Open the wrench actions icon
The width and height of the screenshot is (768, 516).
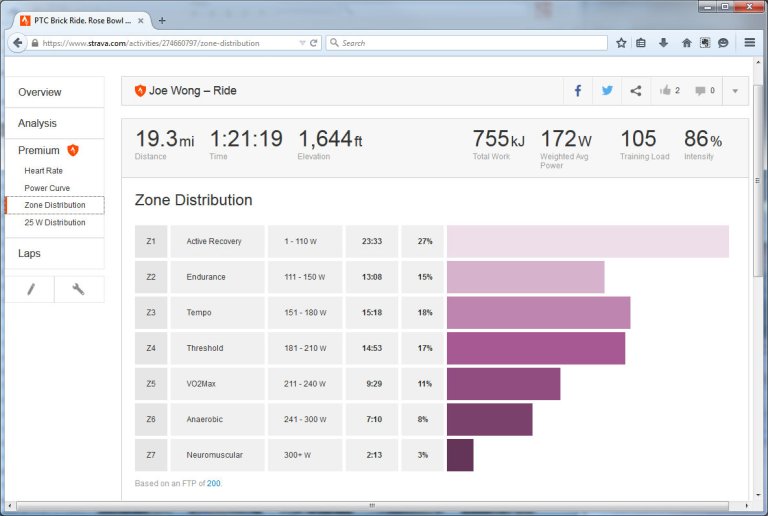point(78,289)
